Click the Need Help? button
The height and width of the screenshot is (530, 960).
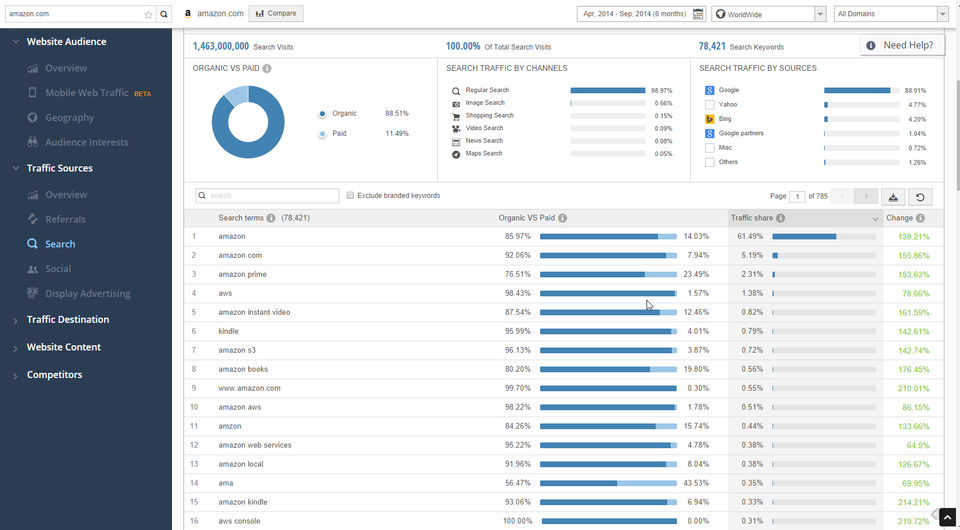click(902, 45)
